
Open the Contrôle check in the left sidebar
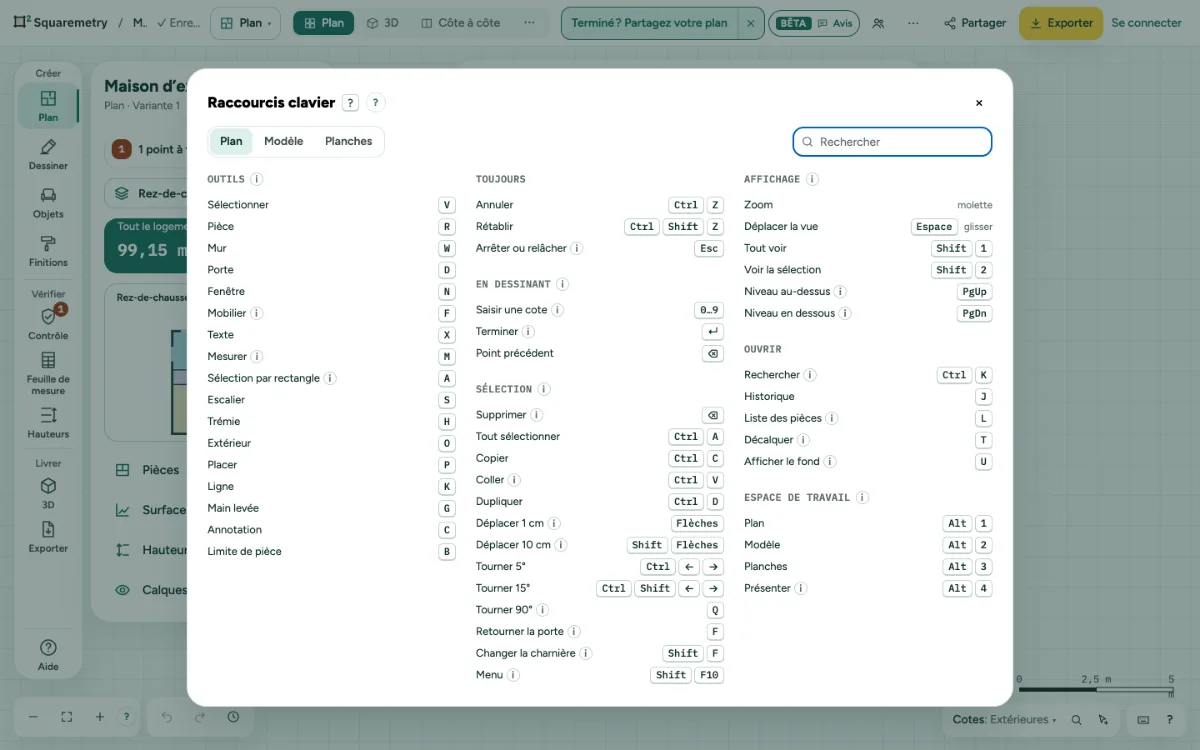(48, 323)
